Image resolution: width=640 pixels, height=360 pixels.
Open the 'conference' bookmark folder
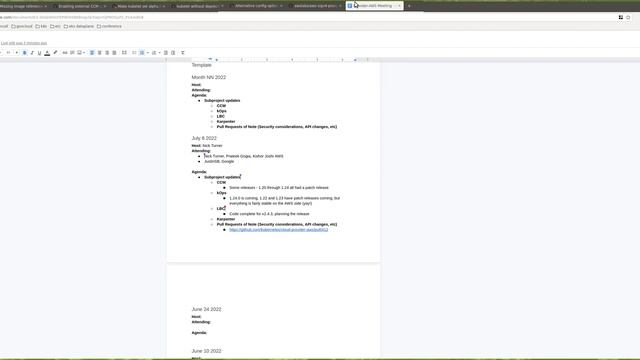pyautogui.click(x=109, y=27)
